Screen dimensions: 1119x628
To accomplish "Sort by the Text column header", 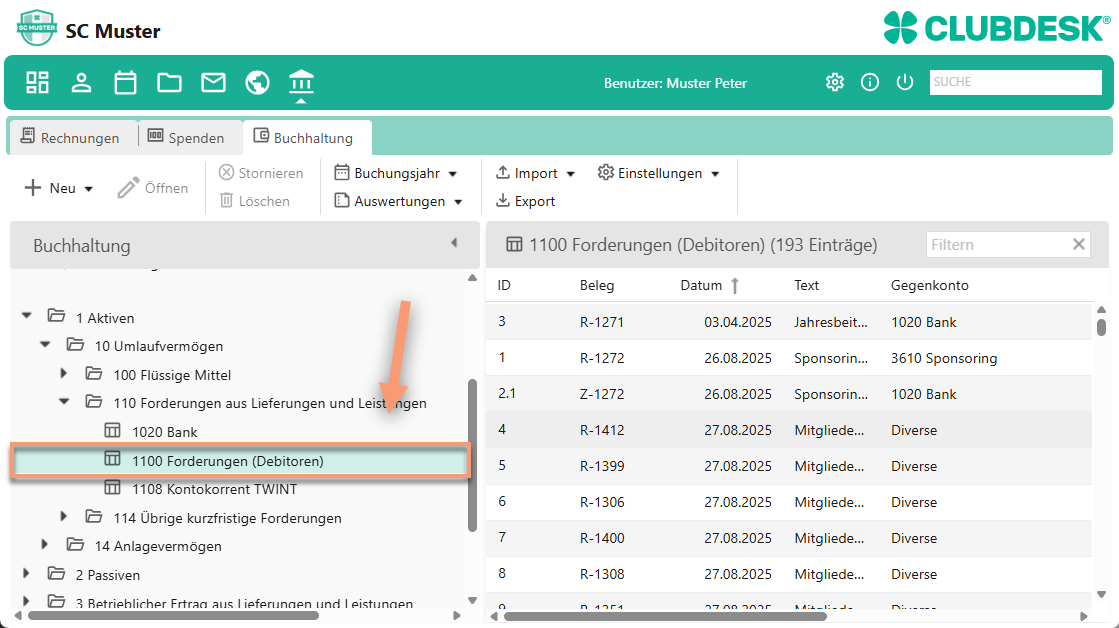I will [806, 285].
